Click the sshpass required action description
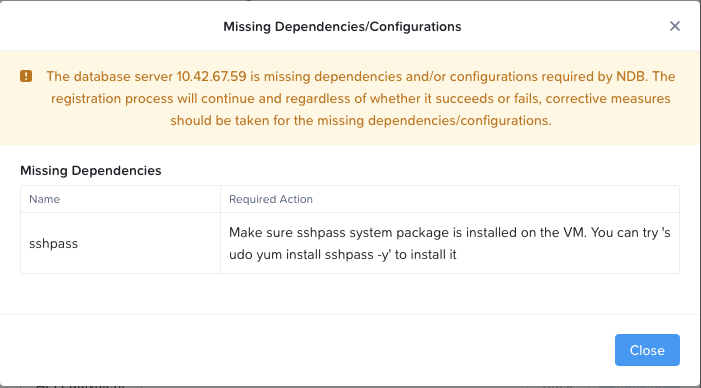 [450, 243]
